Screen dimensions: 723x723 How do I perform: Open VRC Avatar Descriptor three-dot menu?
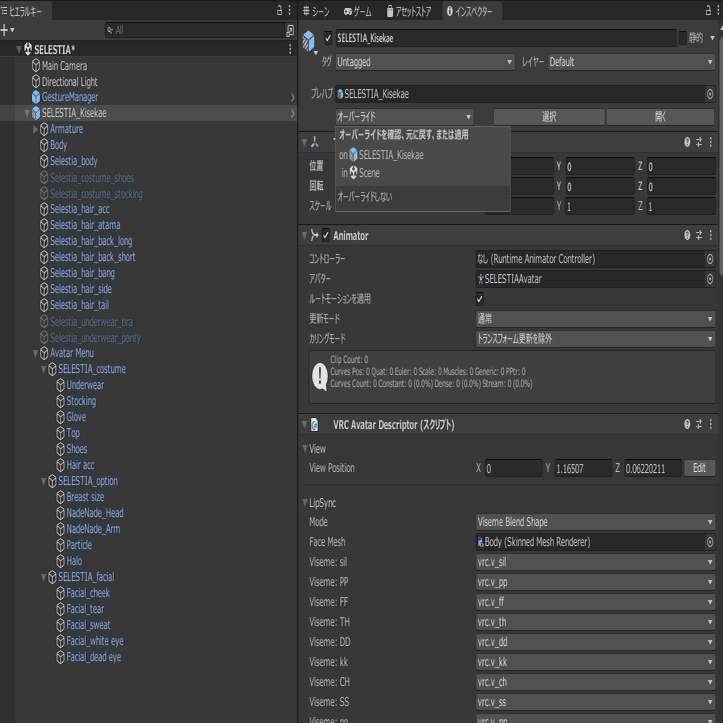711,424
